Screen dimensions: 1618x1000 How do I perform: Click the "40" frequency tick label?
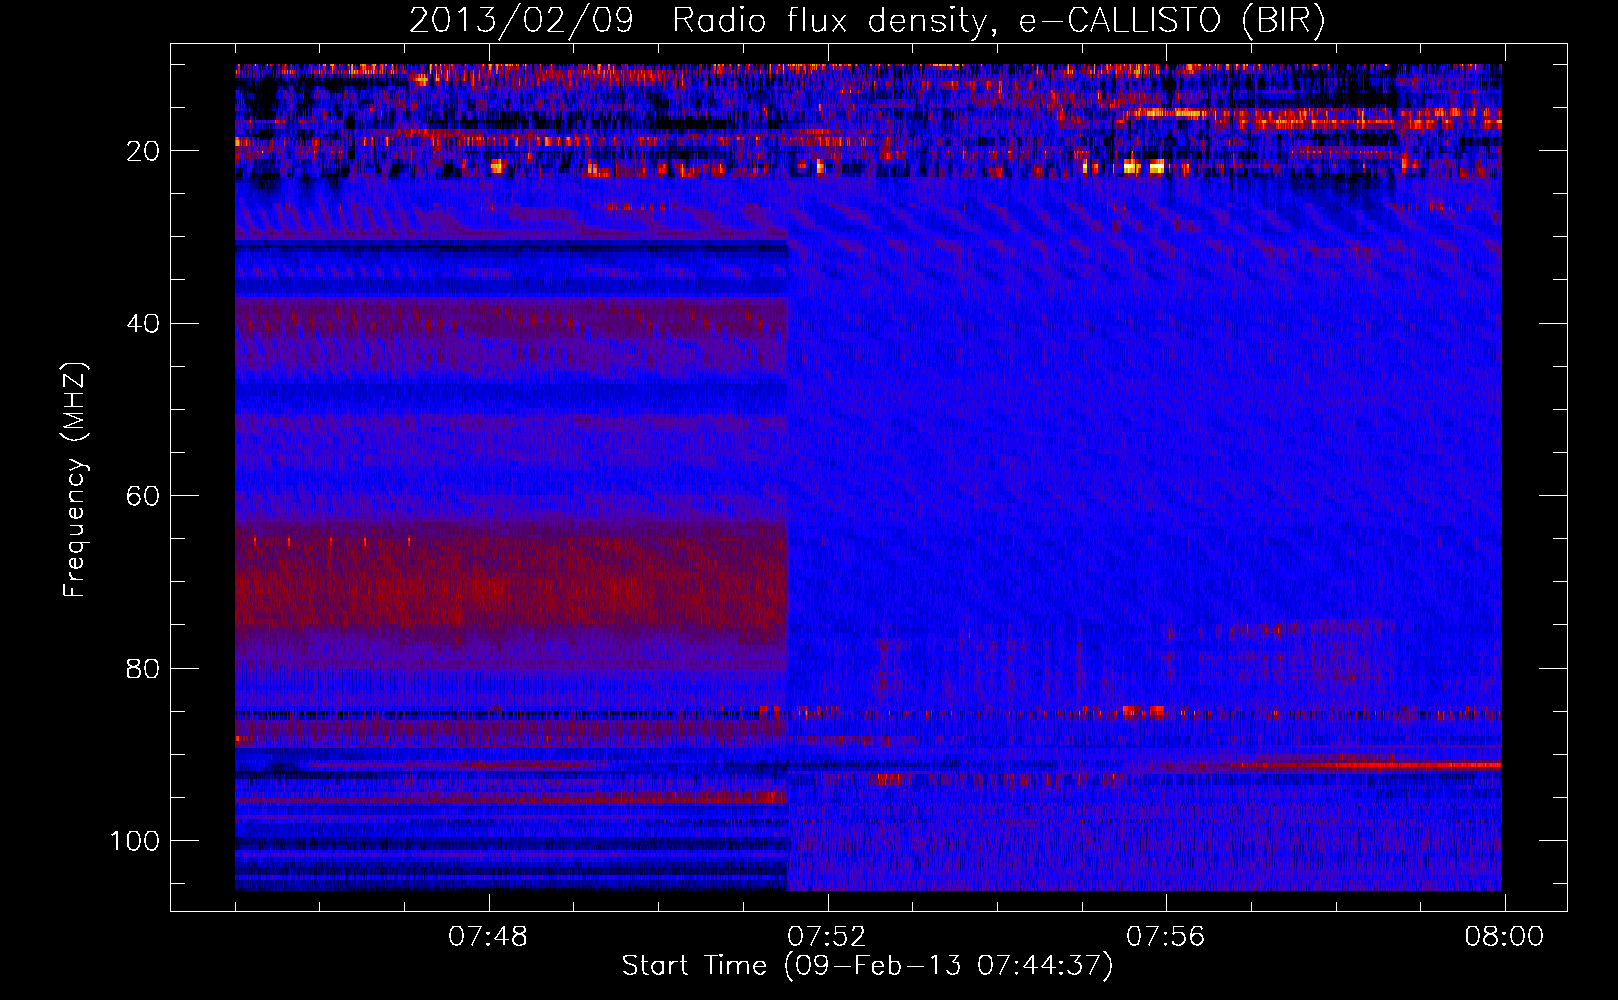[143, 323]
